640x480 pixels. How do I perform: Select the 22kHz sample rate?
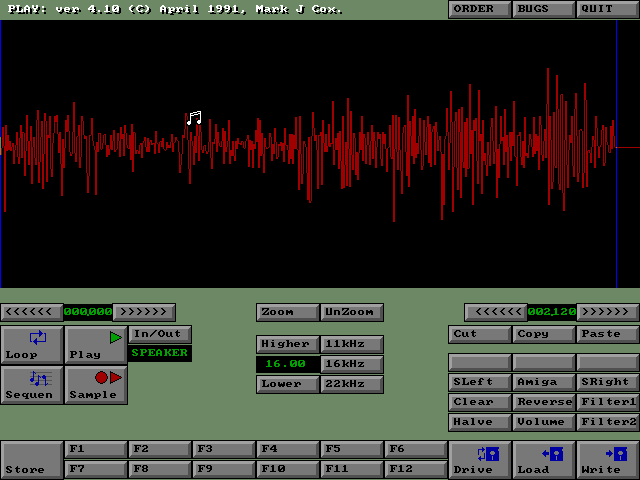coord(351,384)
